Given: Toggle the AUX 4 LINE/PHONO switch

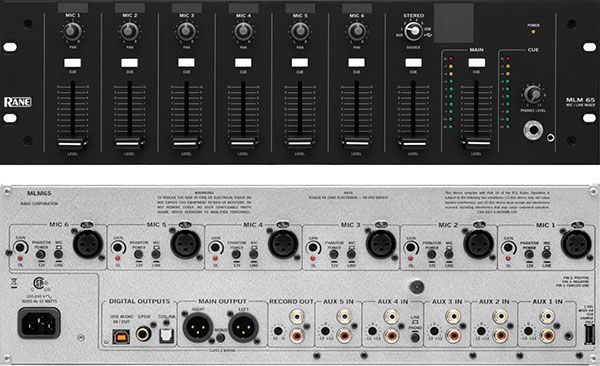Looking at the screenshot, I should coord(415,338).
